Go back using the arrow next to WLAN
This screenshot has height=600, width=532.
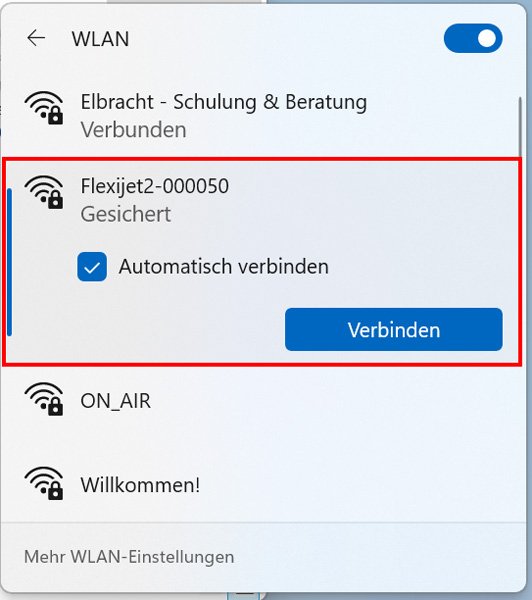[36, 38]
